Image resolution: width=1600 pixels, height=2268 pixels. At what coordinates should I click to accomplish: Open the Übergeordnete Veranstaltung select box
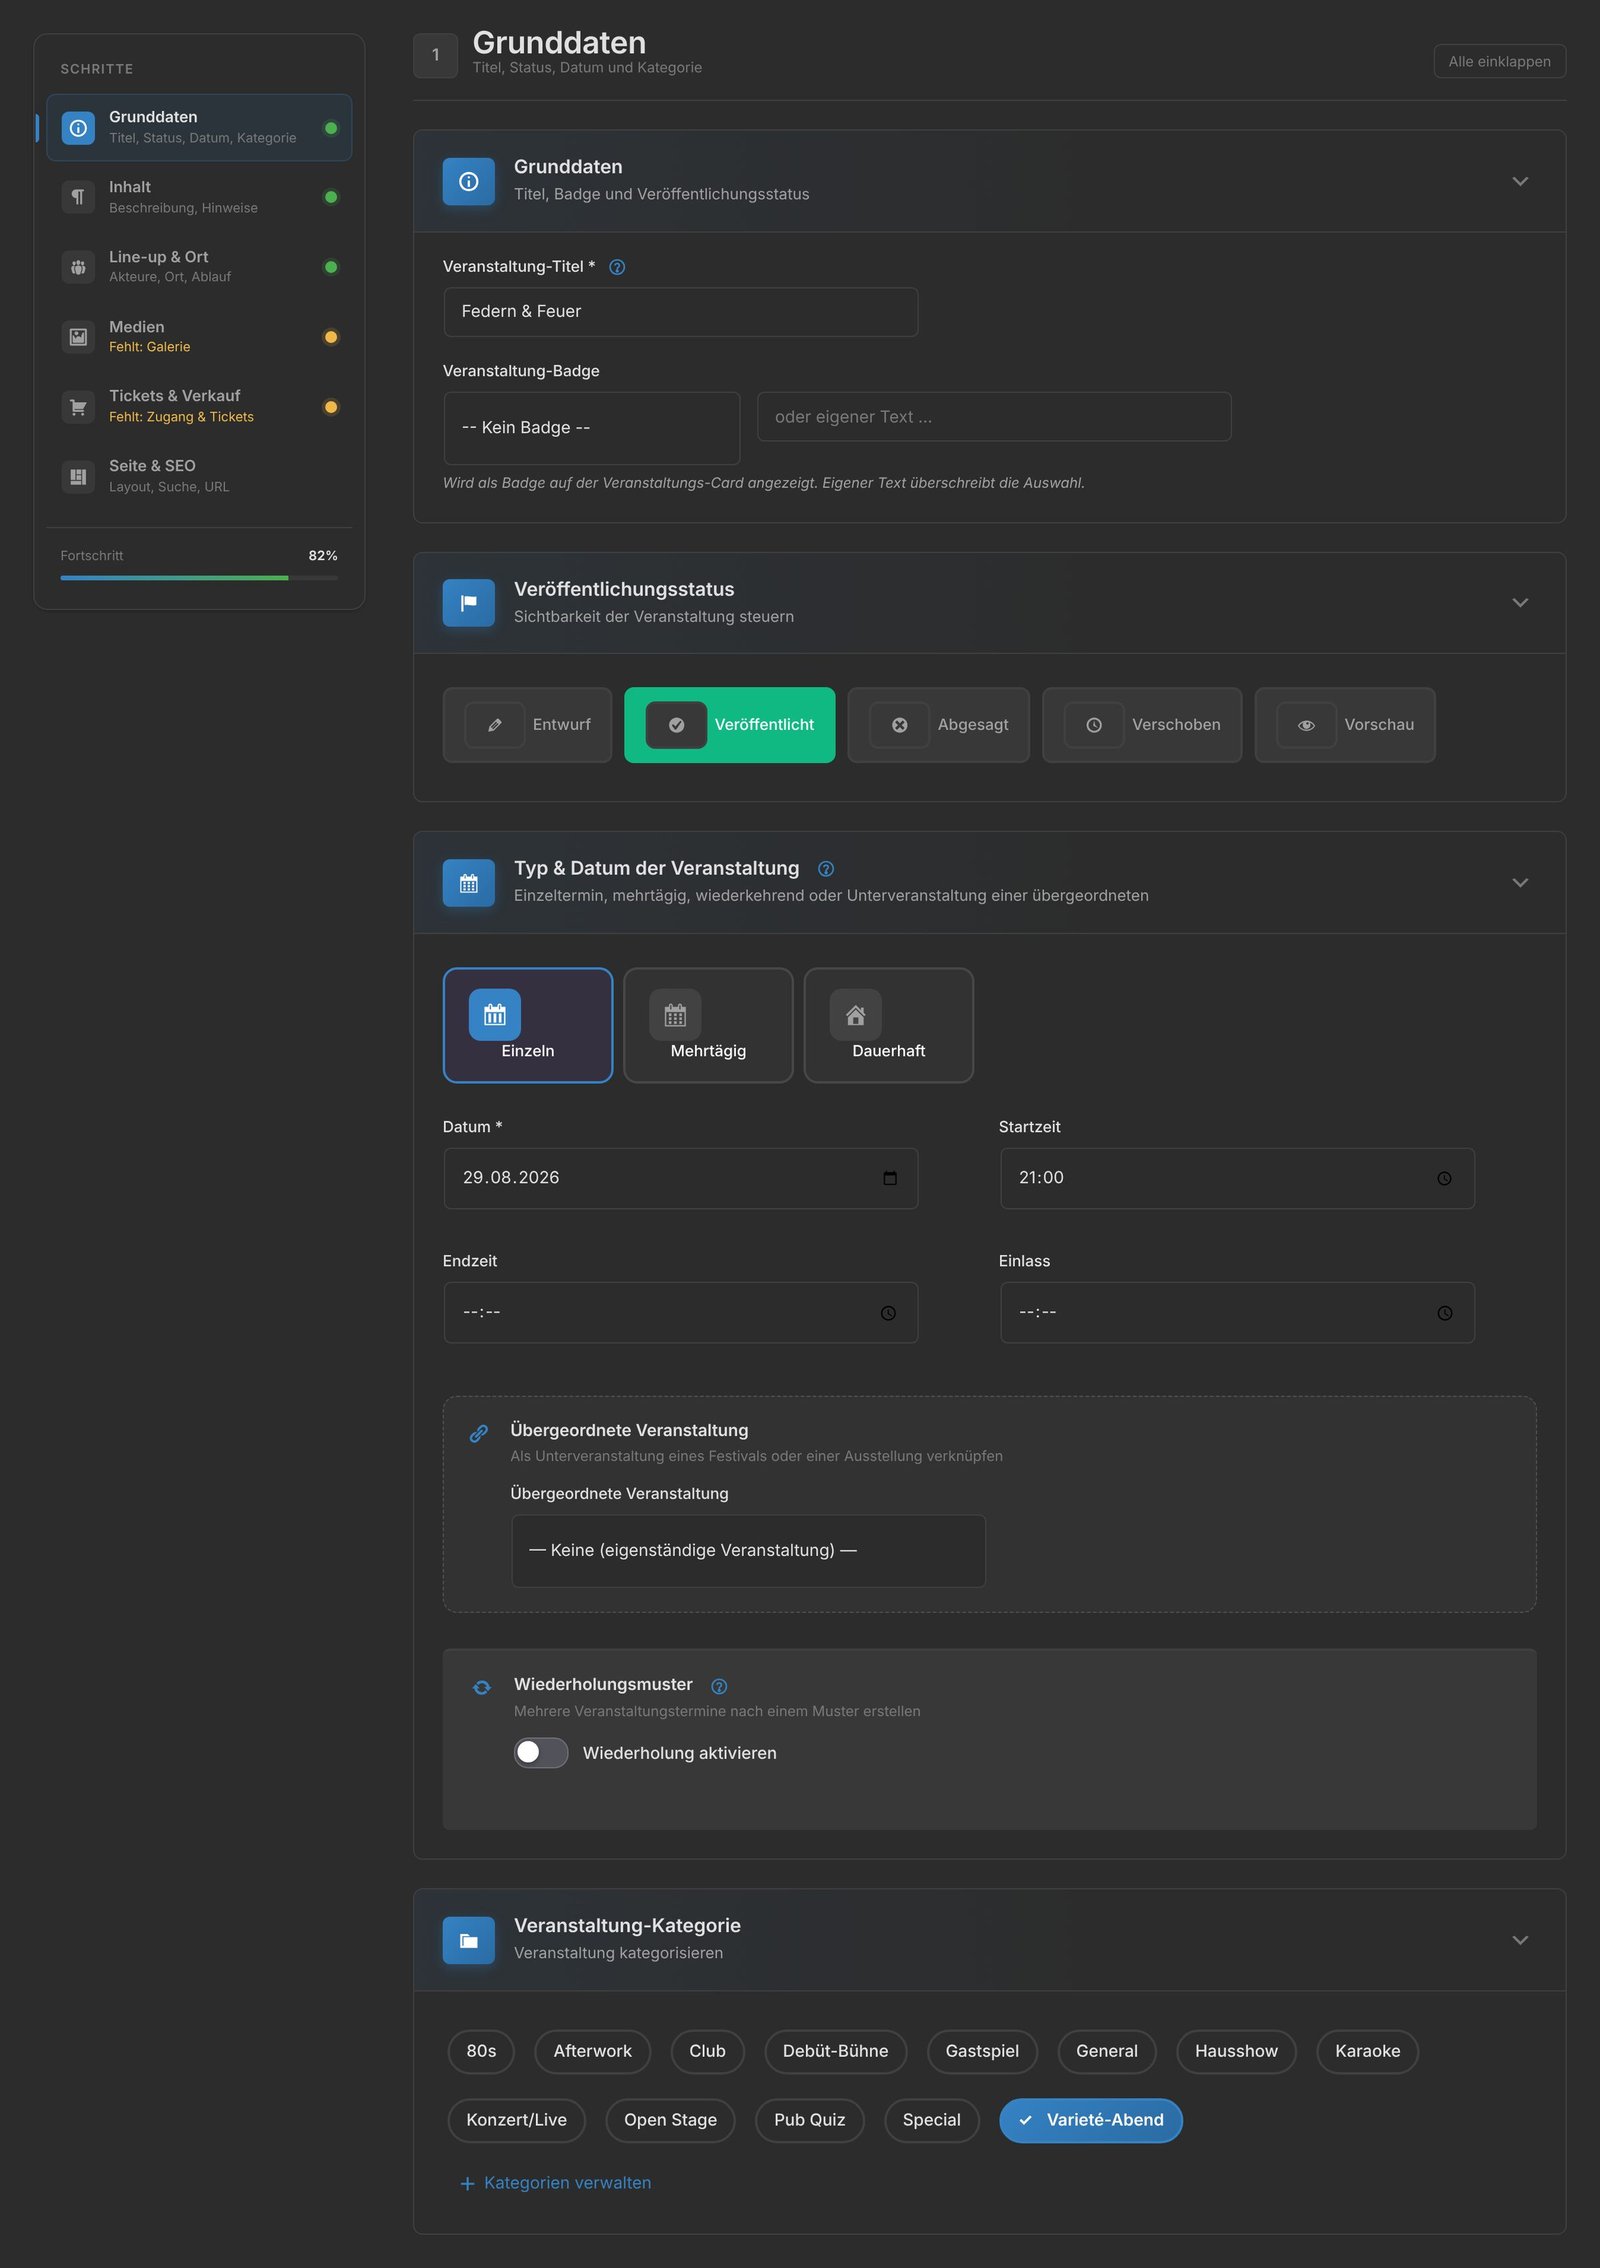pos(748,1551)
